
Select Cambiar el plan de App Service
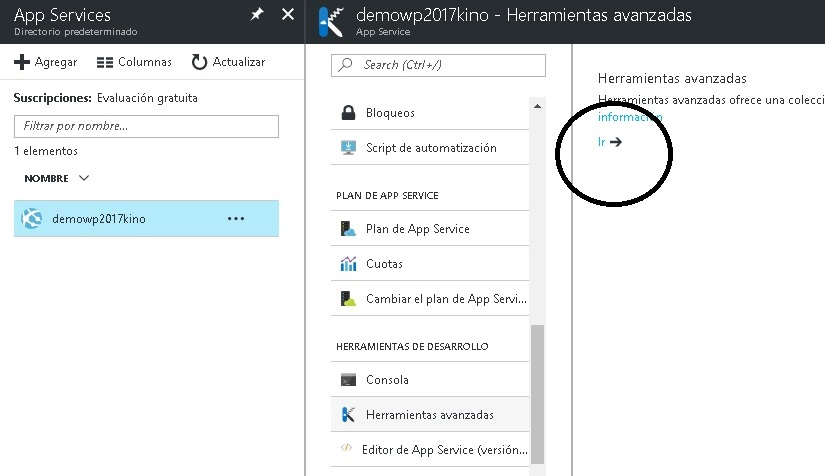[445, 299]
